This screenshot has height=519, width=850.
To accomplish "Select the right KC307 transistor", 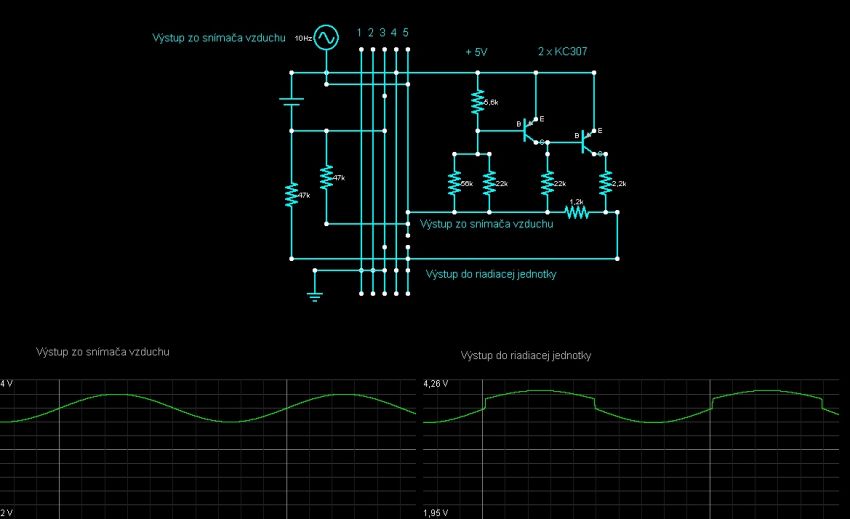I will point(588,142).
